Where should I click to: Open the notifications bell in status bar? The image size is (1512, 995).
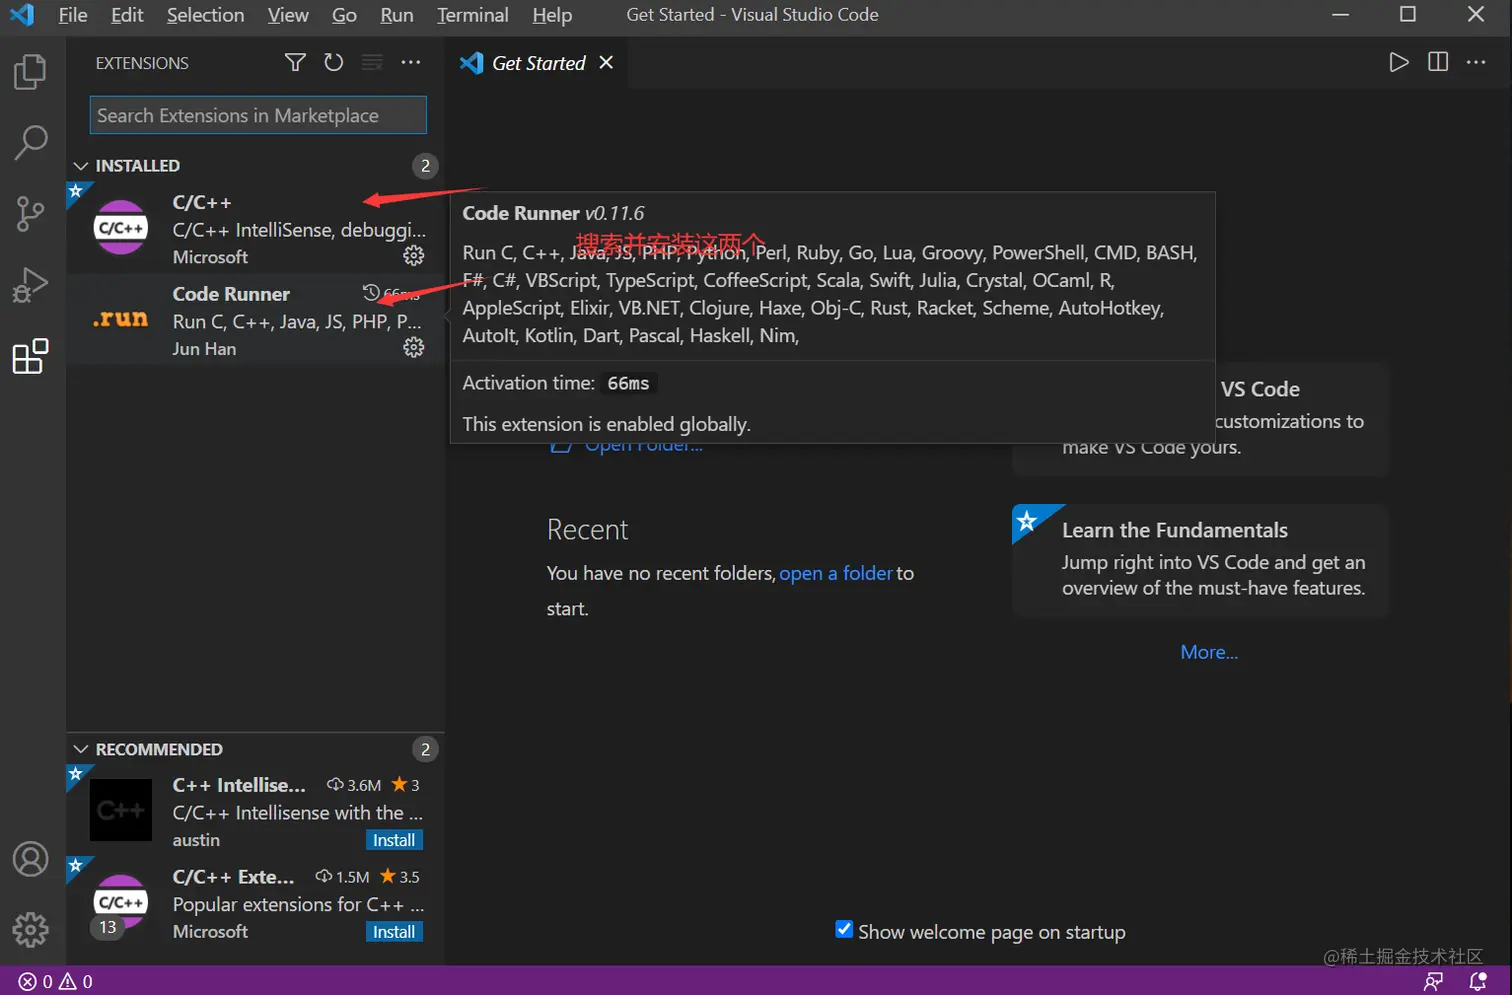click(1478, 981)
